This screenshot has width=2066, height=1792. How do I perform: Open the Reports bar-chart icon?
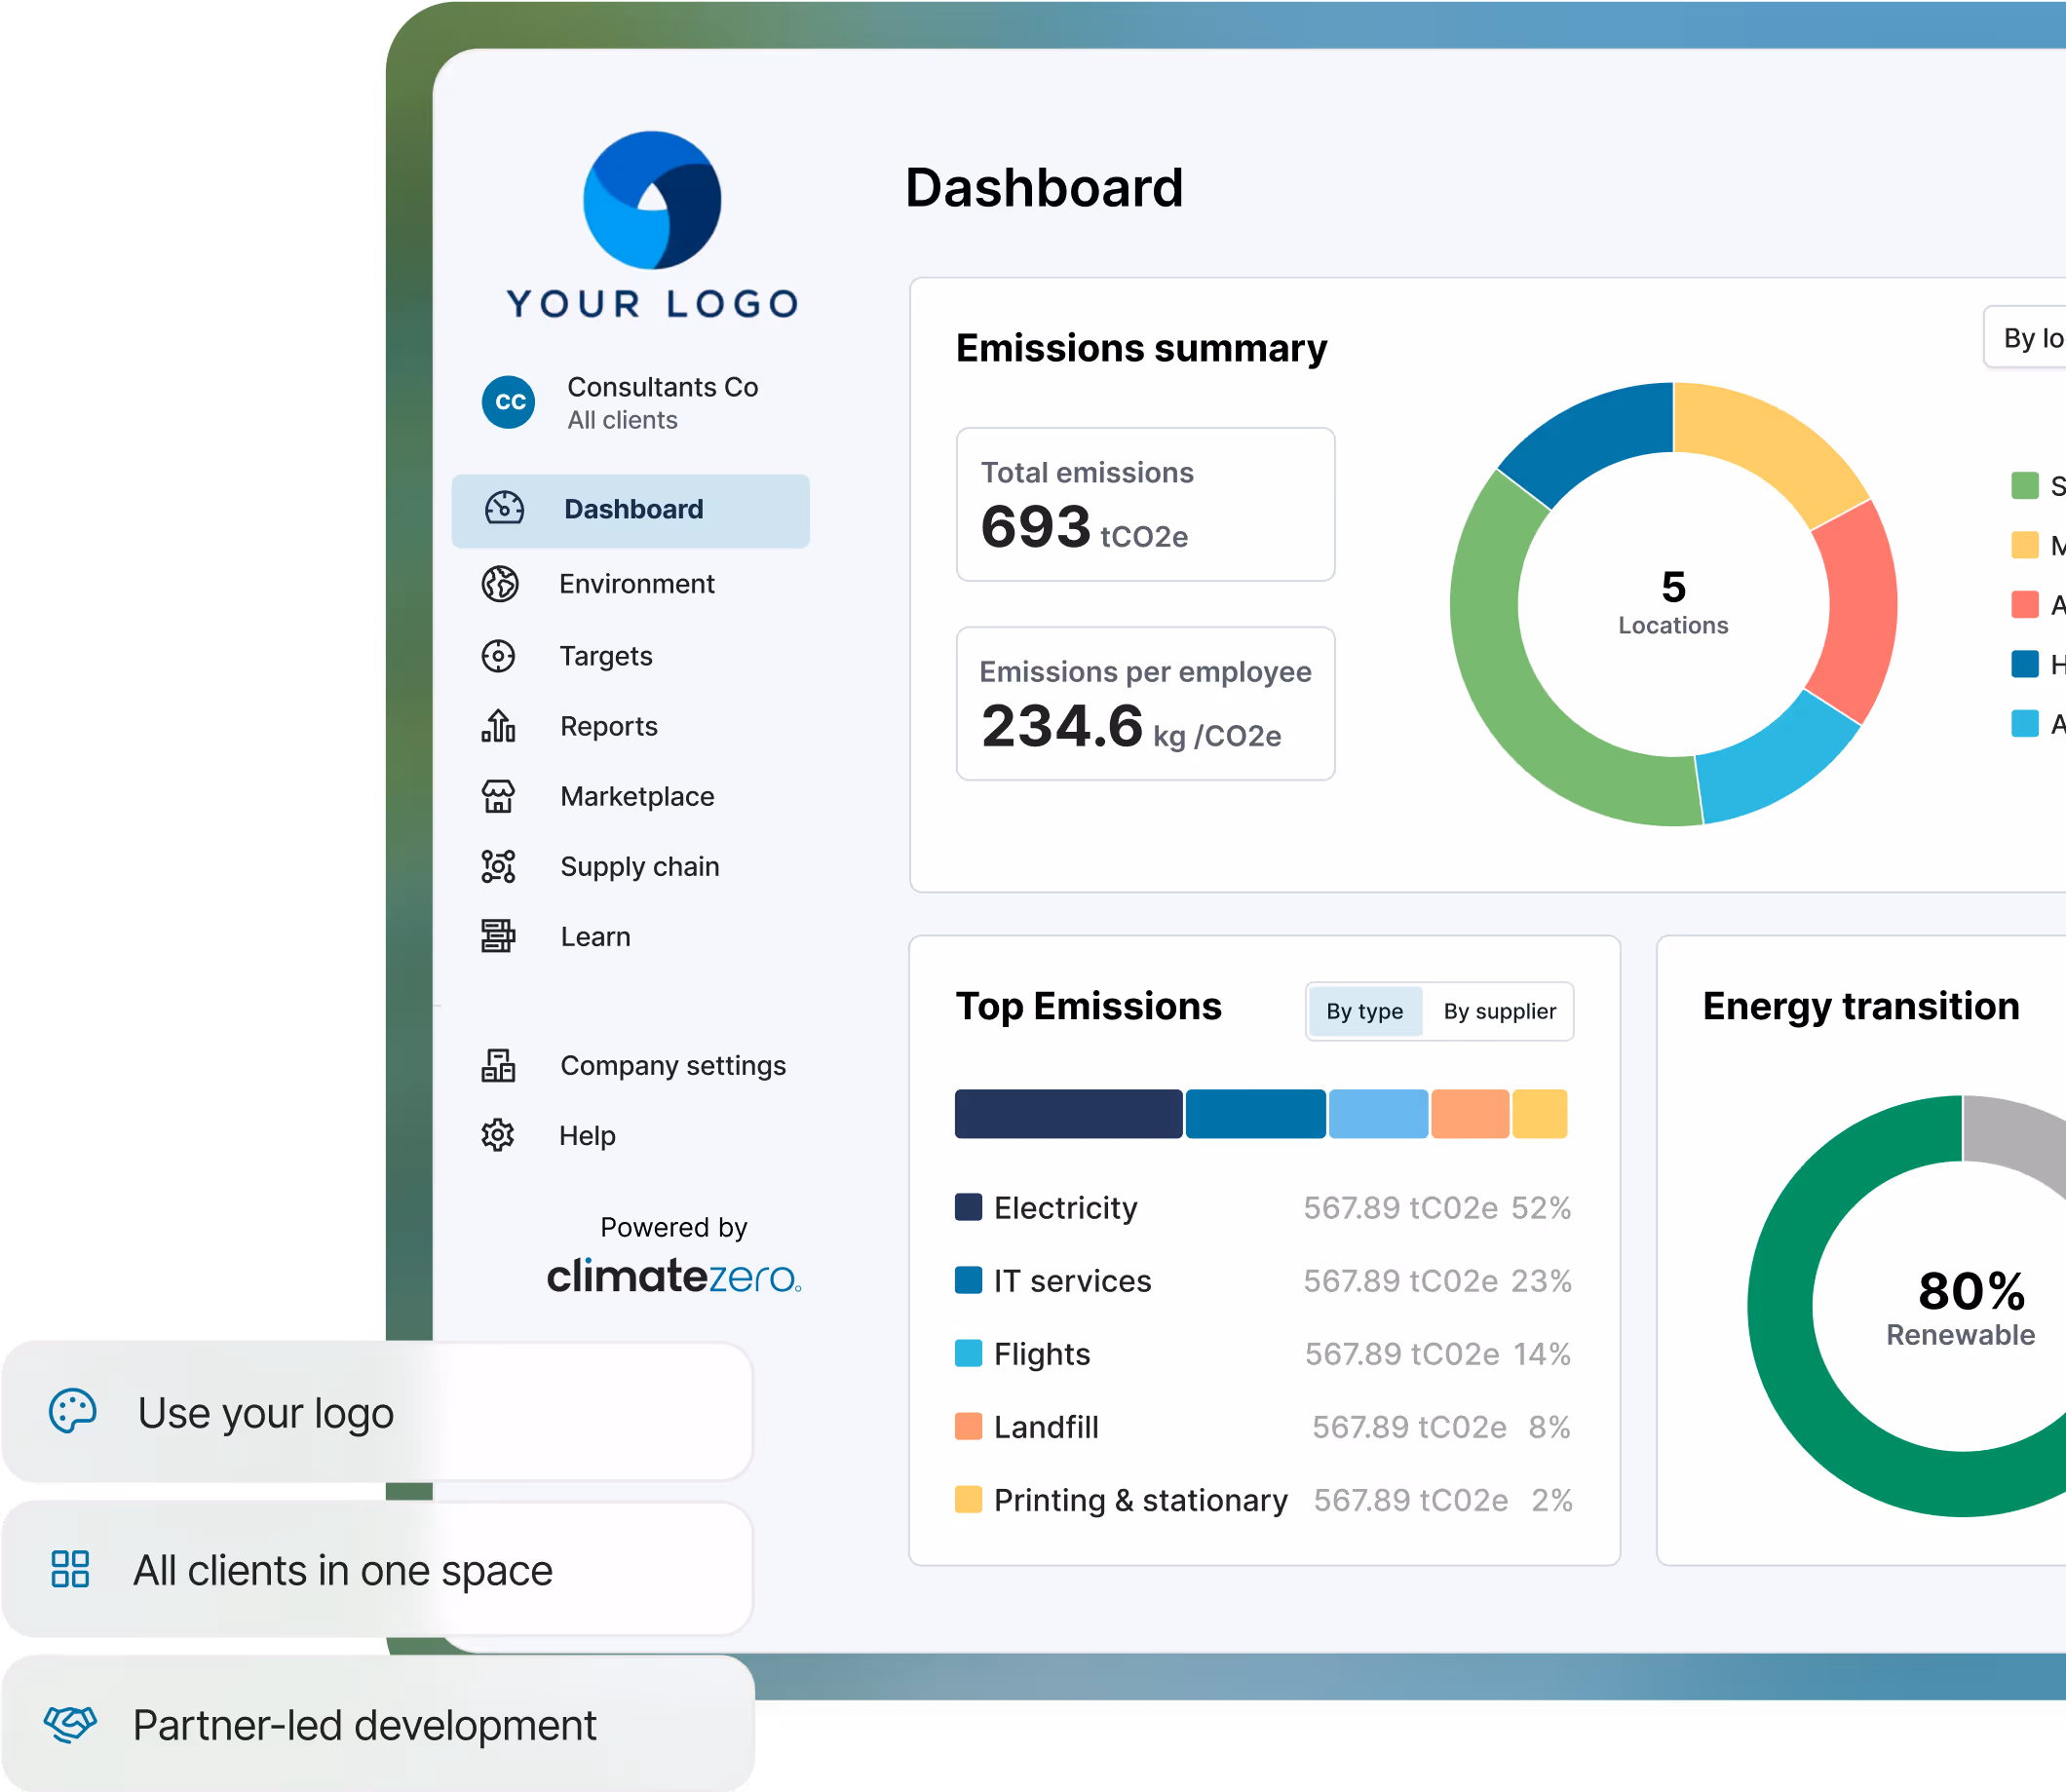click(498, 726)
